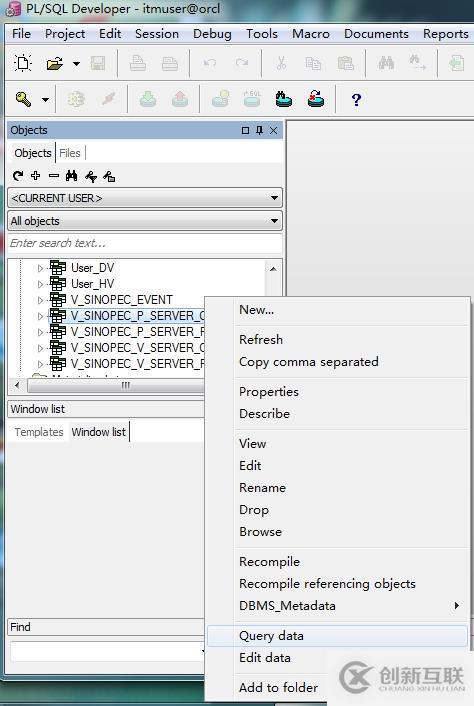Click the Enter search text field
This screenshot has width=474, height=706.
pyautogui.click(x=145, y=244)
